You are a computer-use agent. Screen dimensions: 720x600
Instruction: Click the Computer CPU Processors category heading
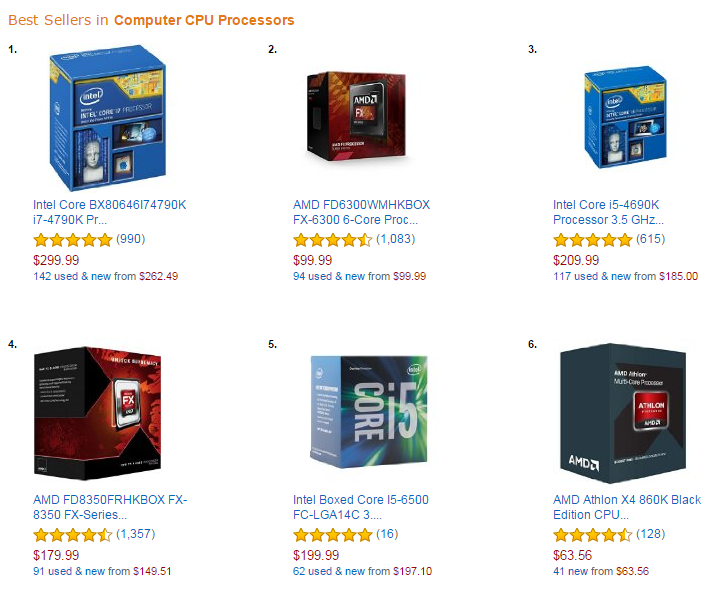point(204,20)
